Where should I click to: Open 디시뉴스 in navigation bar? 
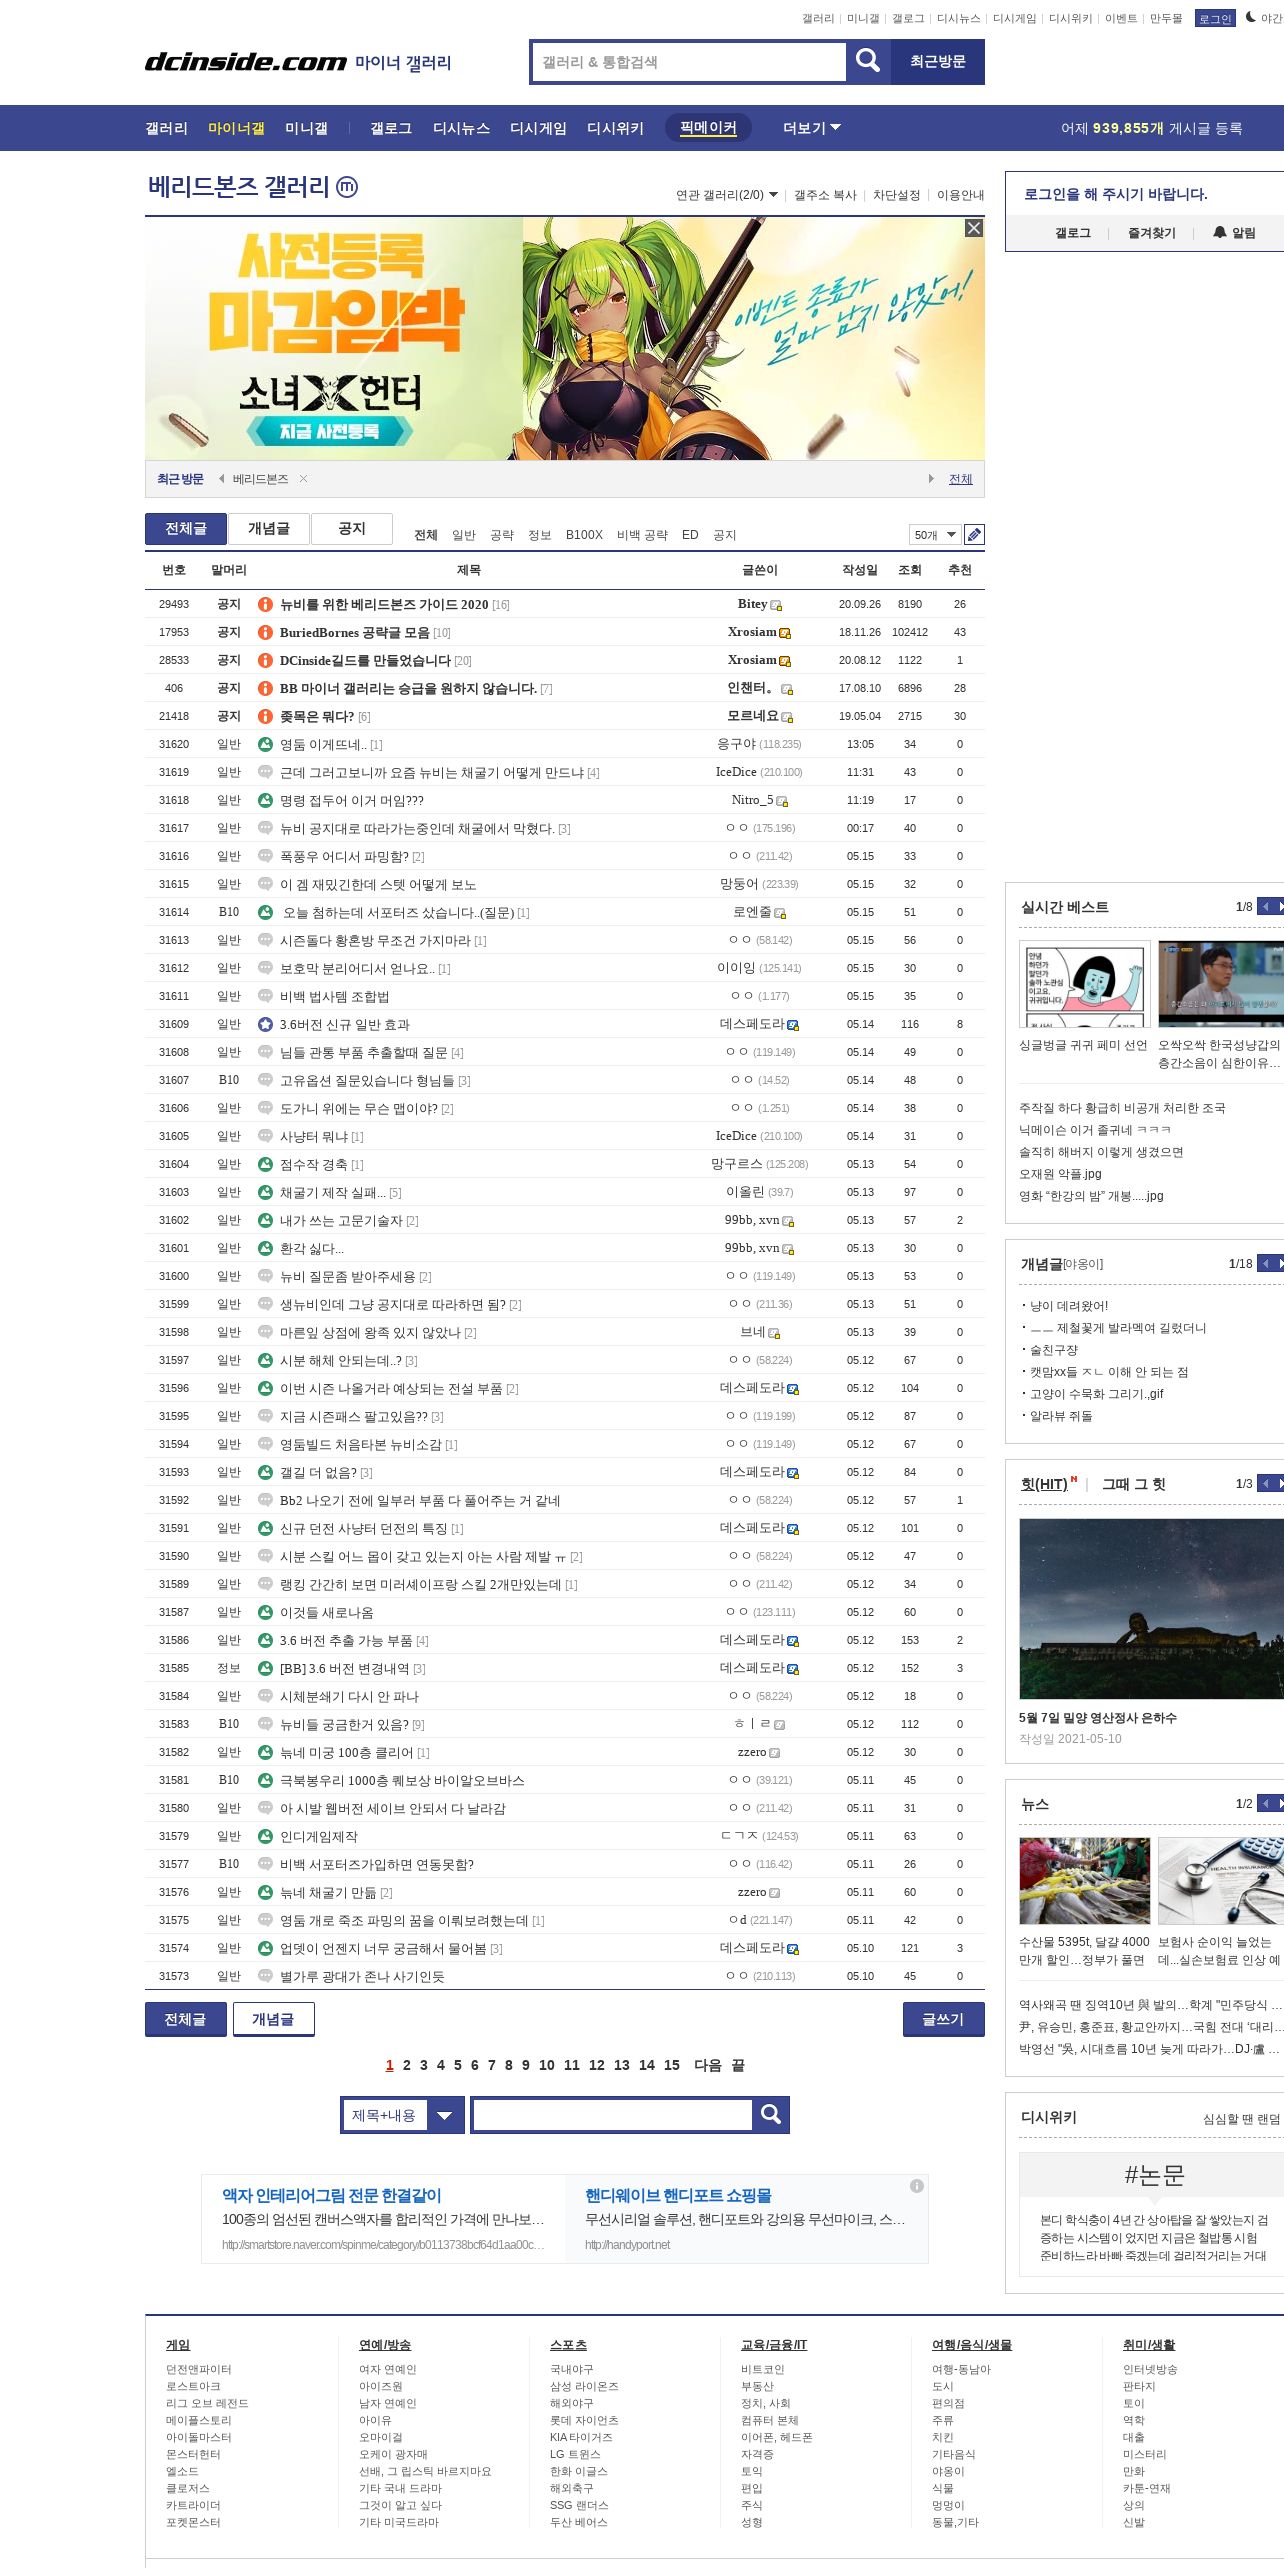tap(461, 128)
